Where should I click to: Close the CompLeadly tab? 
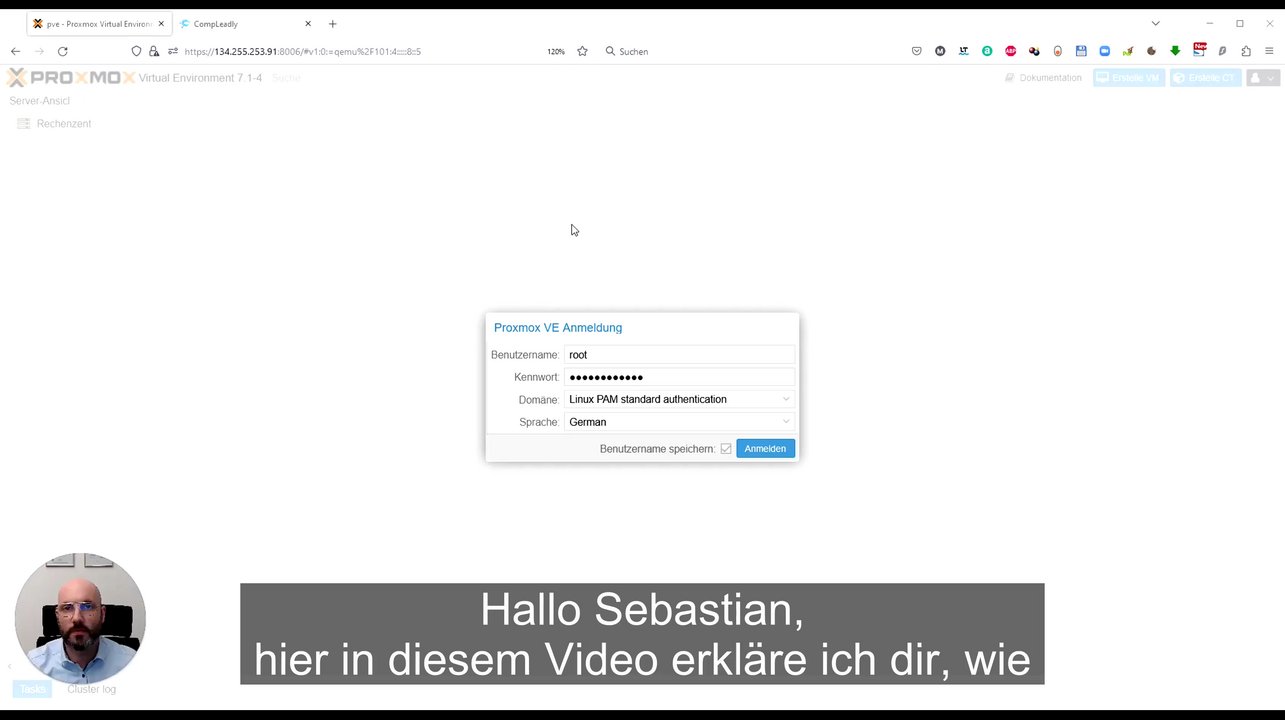(308, 23)
